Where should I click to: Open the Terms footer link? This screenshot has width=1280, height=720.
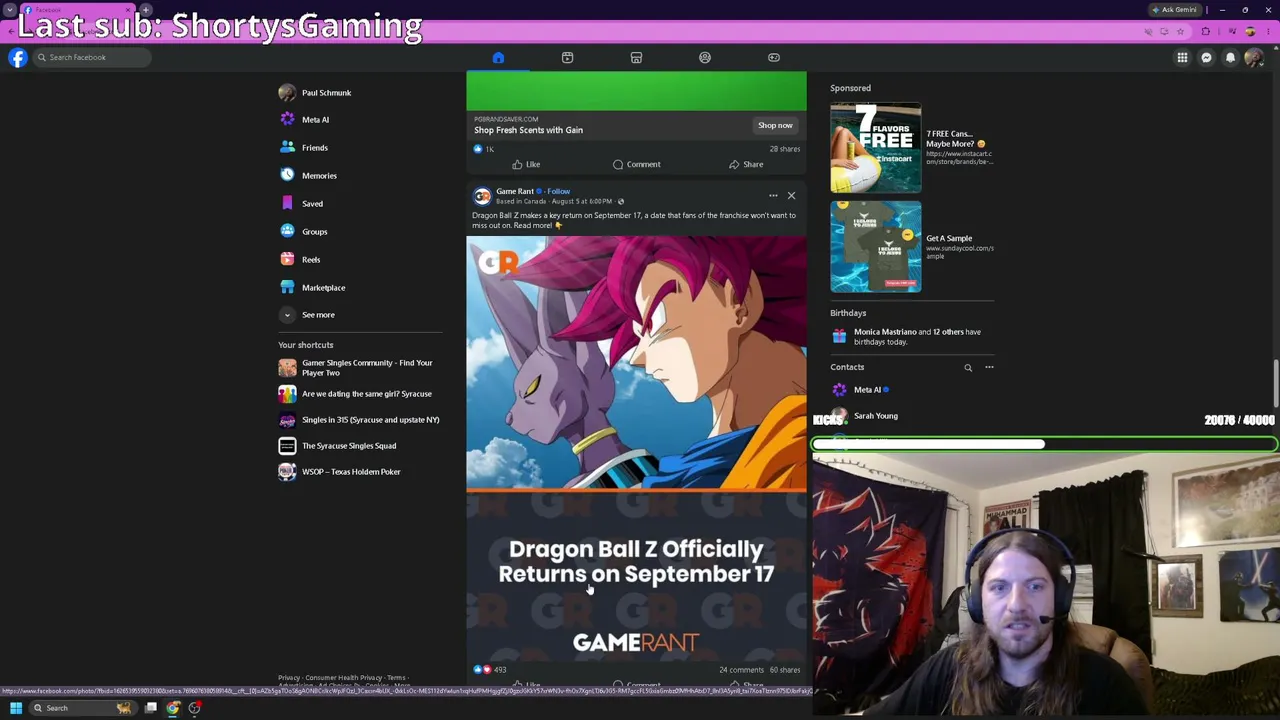[396, 678]
